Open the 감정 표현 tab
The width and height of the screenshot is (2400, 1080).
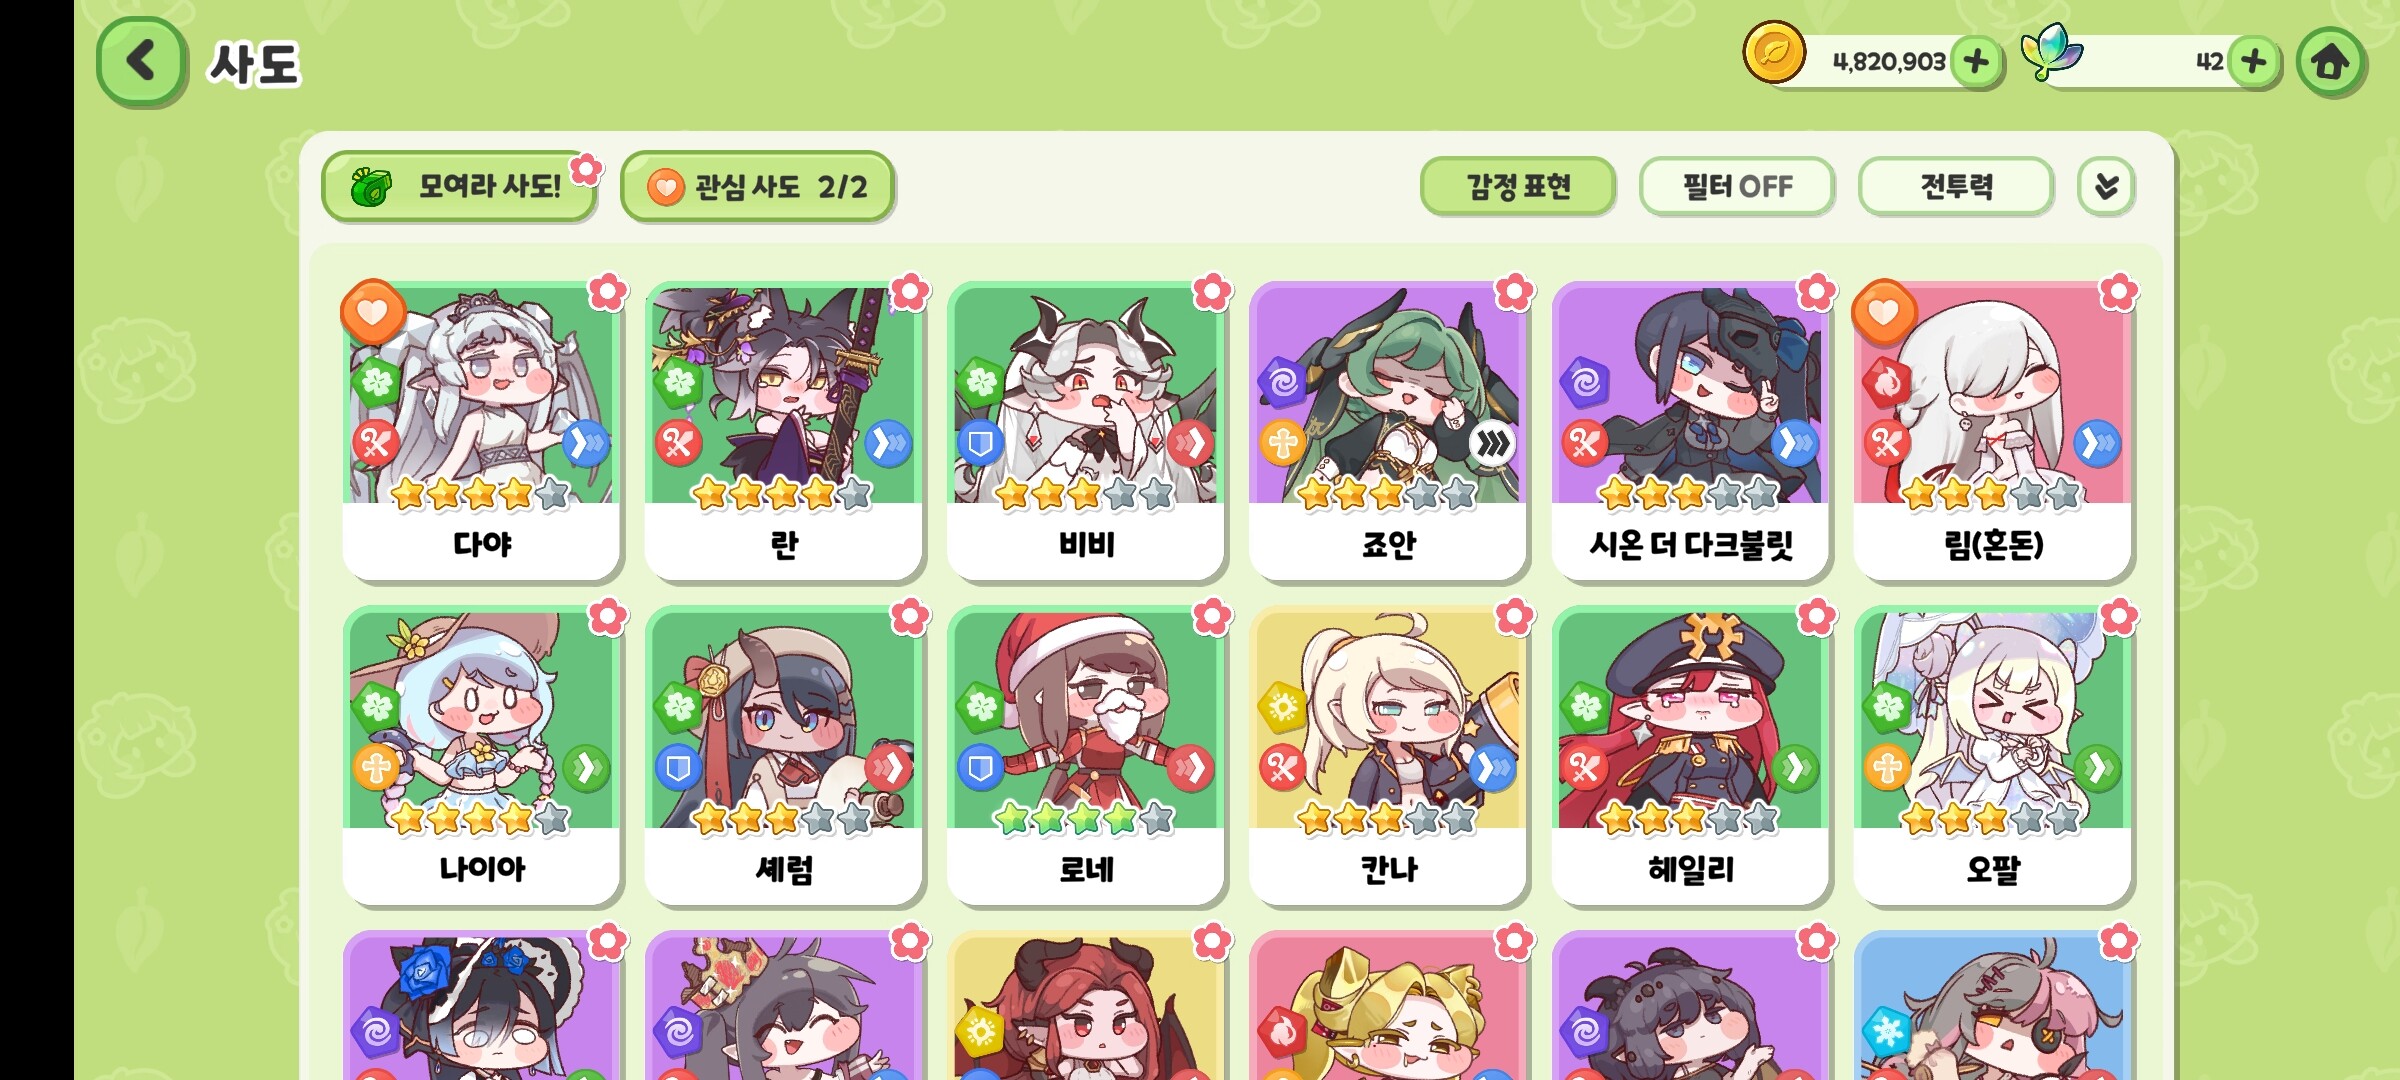pyautogui.click(x=1518, y=186)
